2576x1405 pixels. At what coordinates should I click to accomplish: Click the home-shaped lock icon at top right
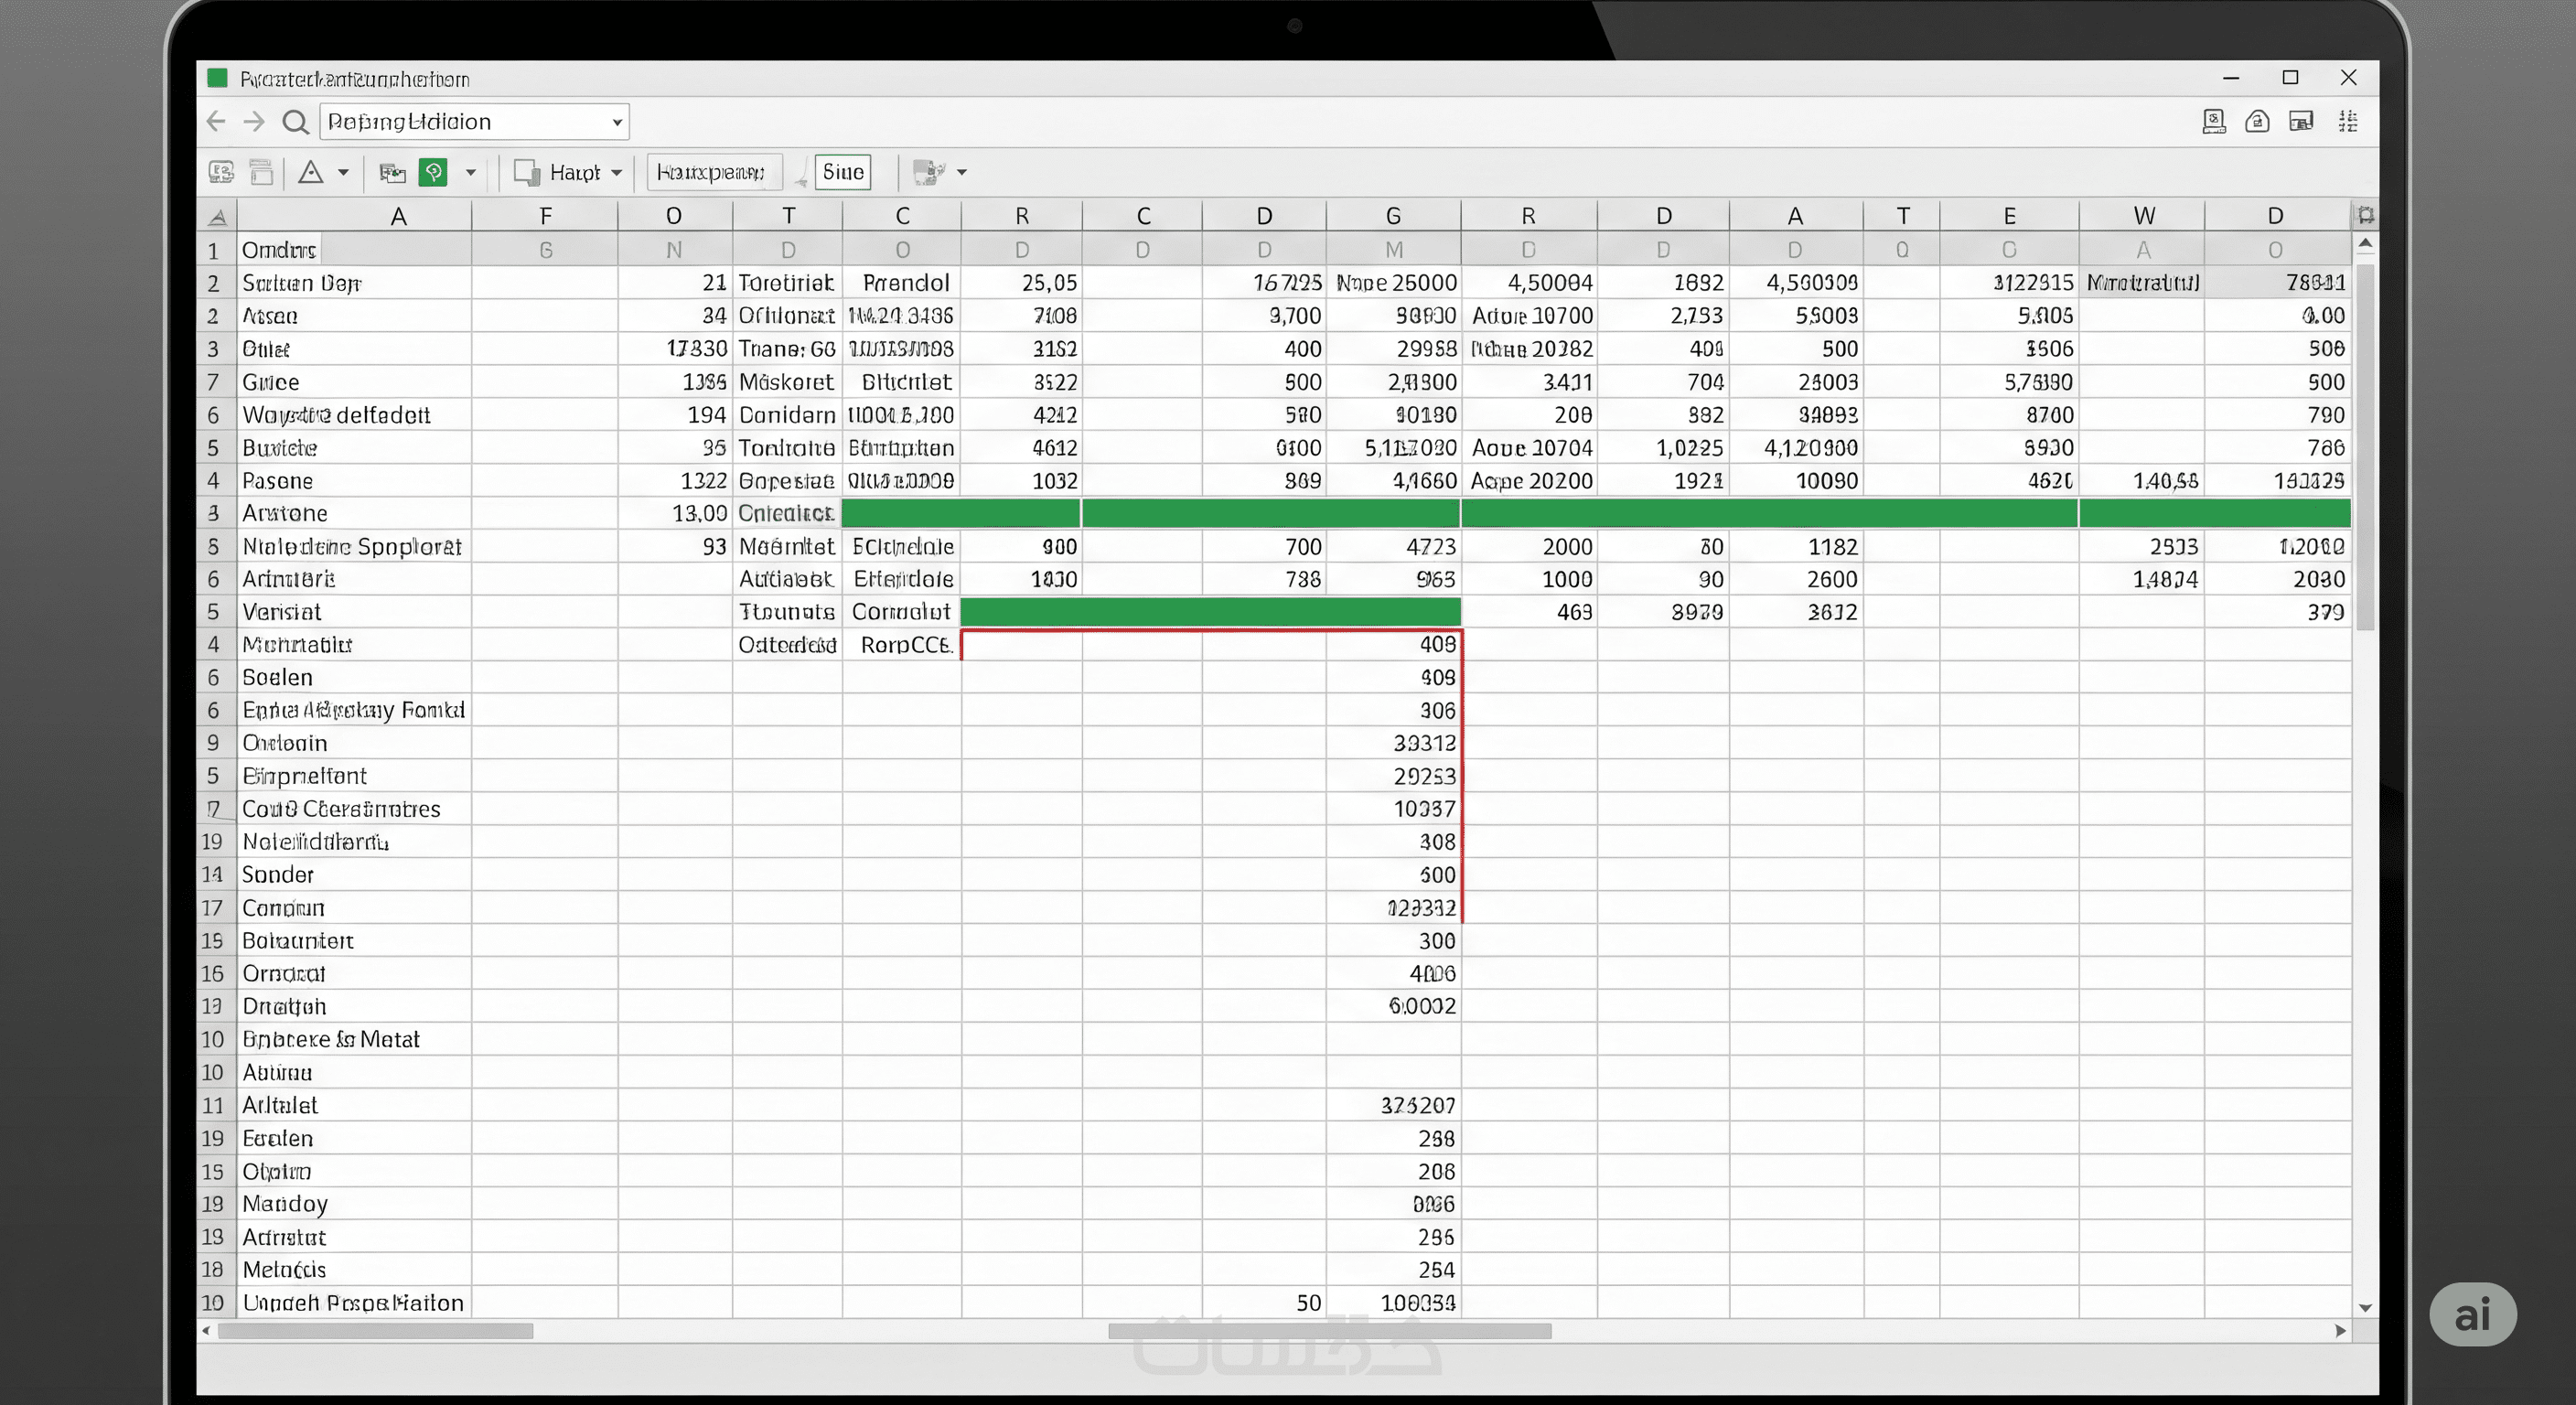point(2257,122)
